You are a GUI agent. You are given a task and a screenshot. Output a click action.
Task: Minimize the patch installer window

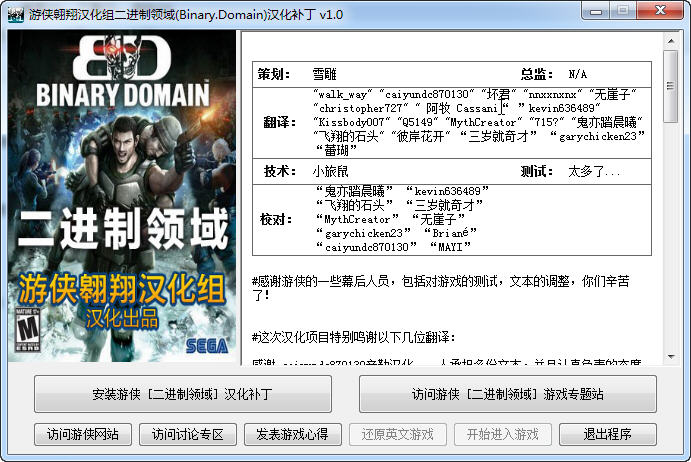[596, 11]
